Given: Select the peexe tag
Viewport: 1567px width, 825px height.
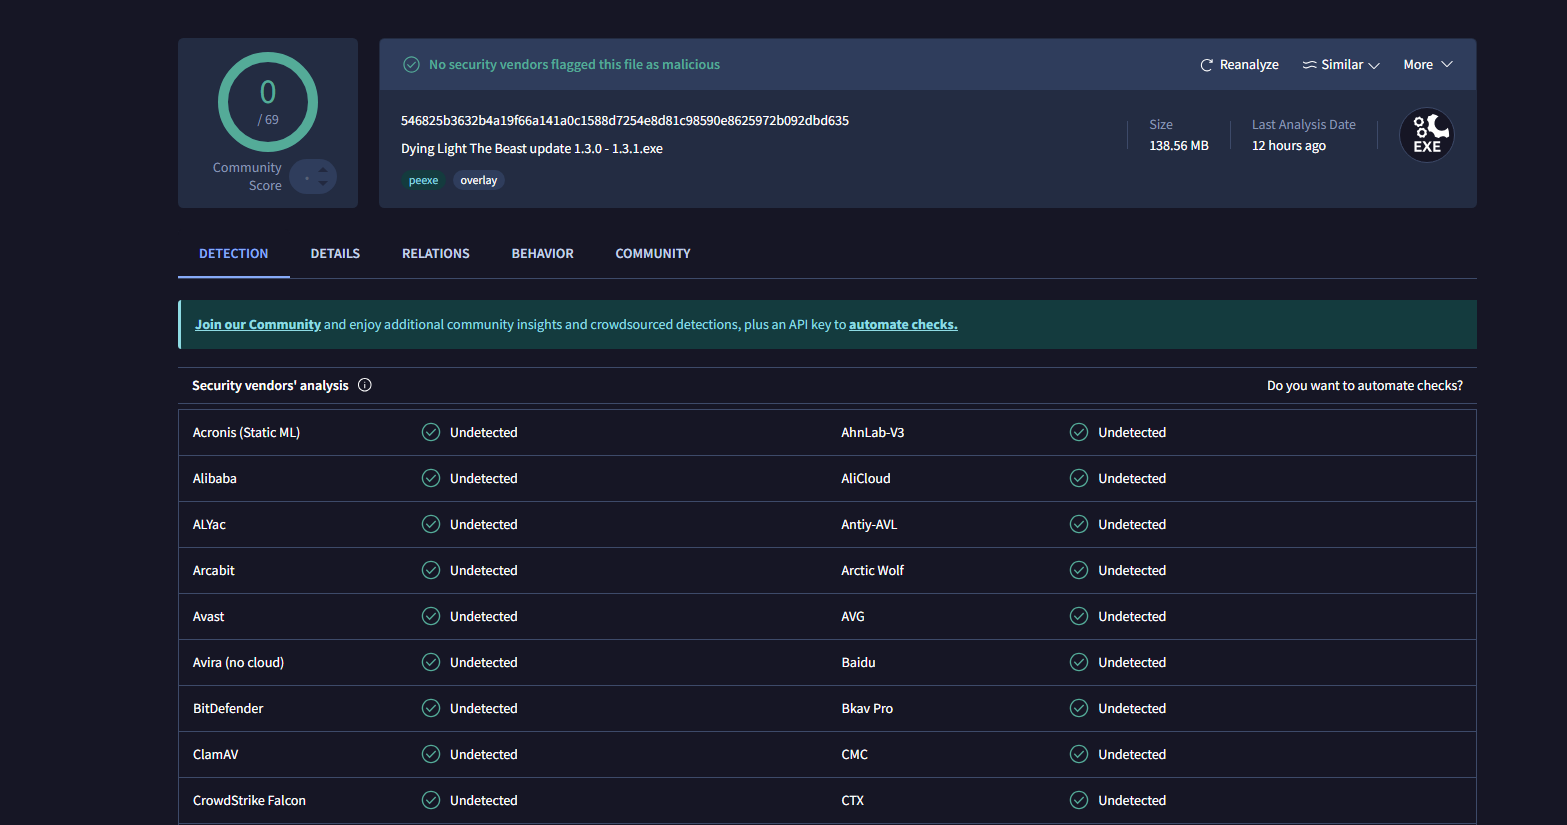Looking at the screenshot, I should click(x=423, y=181).
